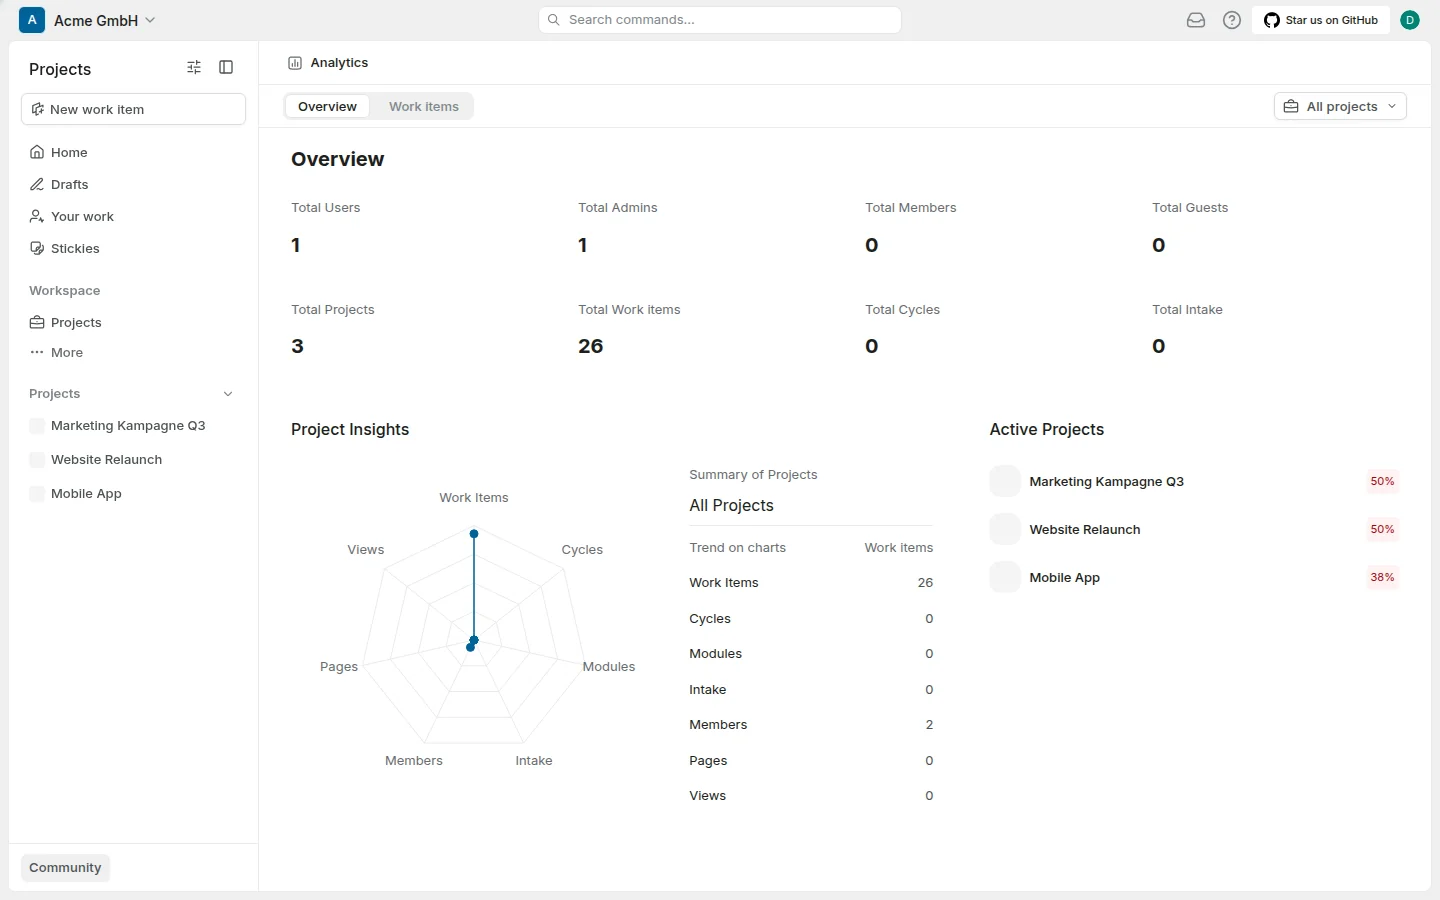
Task: Open workspace Projects link in sidebar
Action: pyautogui.click(x=133, y=322)
